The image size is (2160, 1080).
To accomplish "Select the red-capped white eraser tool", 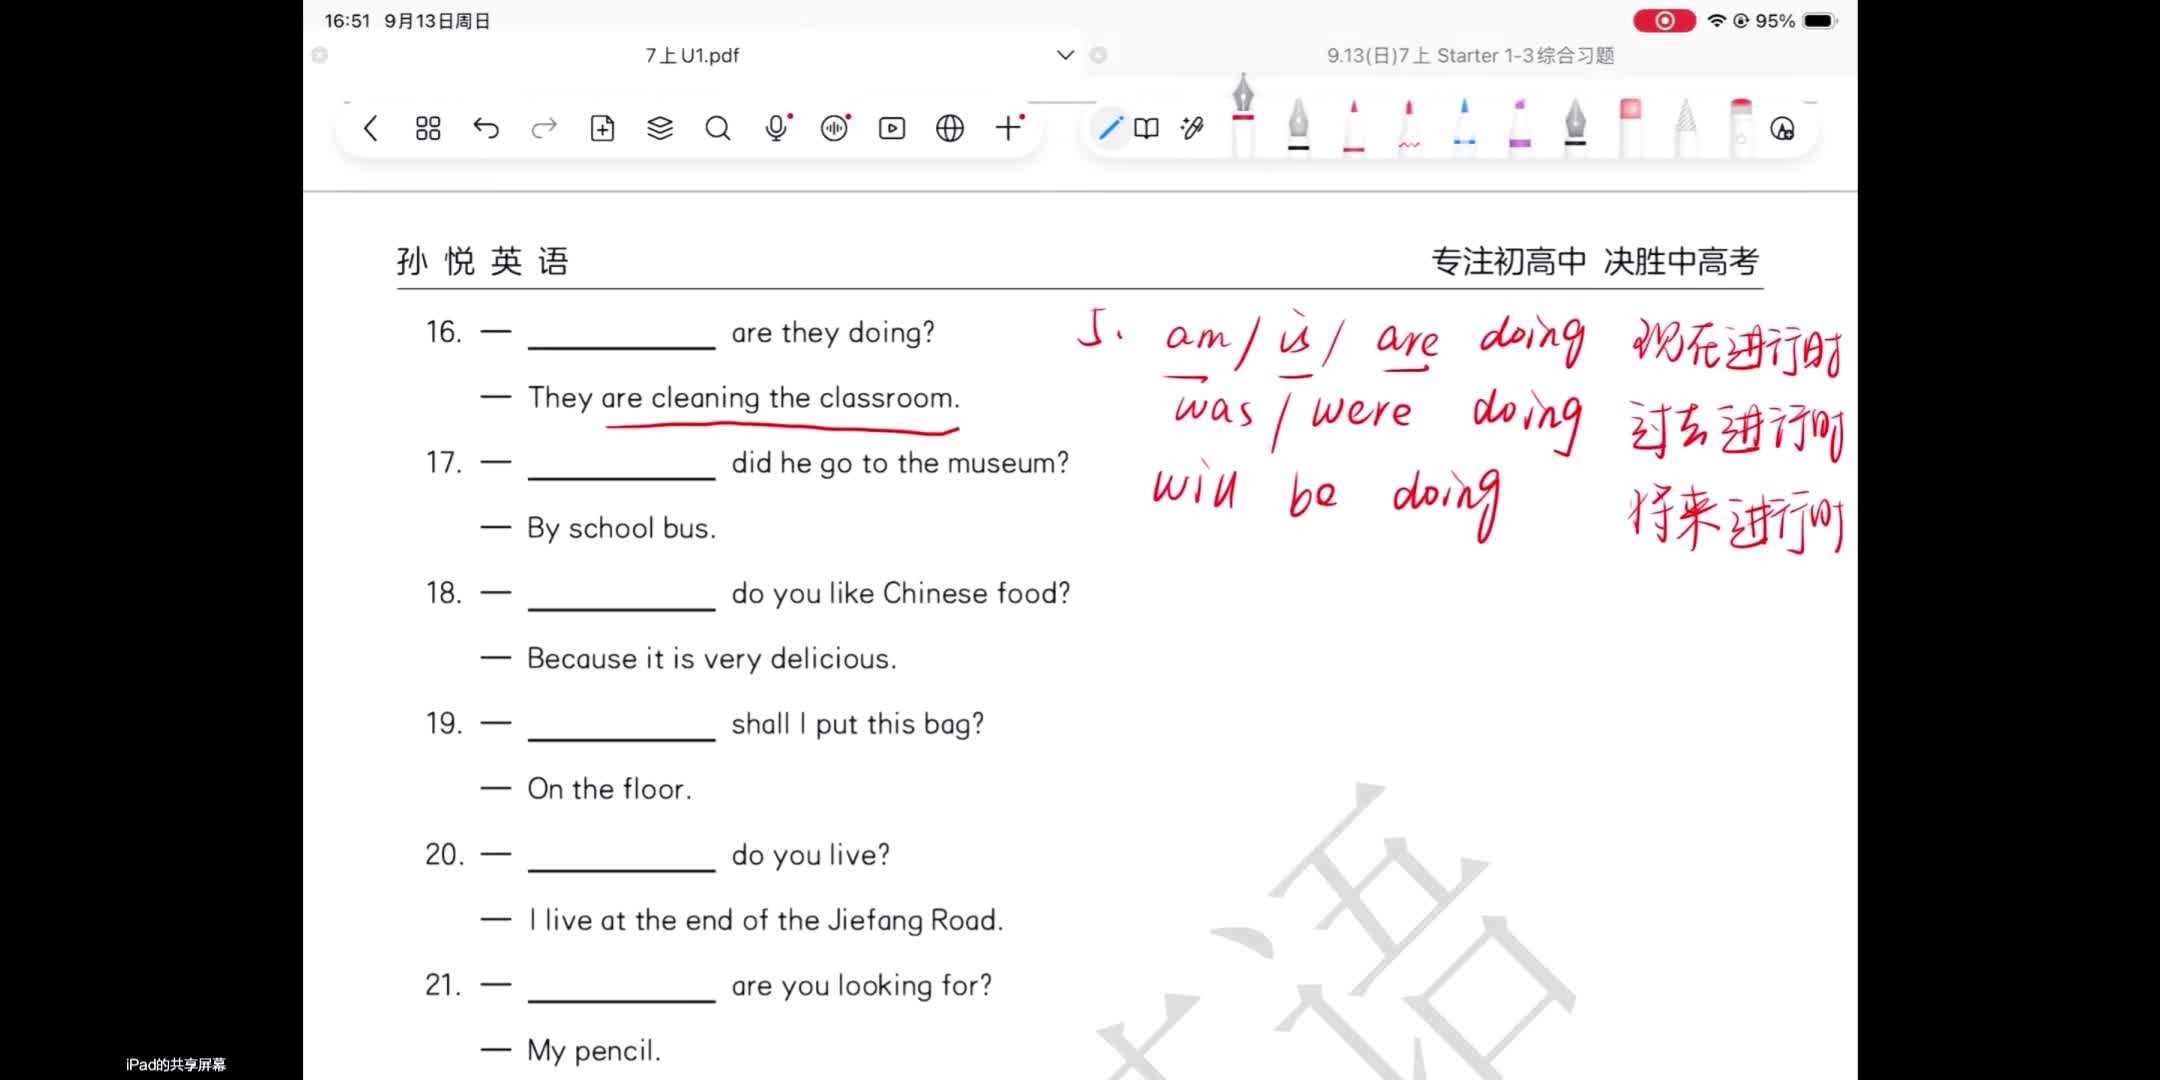I will 1741,127.
